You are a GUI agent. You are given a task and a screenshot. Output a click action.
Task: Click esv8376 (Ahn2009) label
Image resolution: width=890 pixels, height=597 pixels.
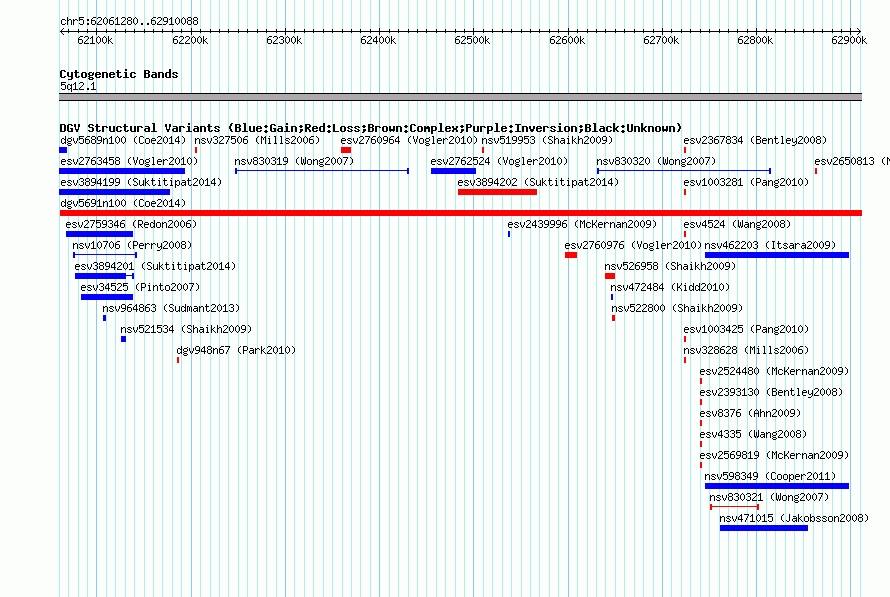click(750, 413)
